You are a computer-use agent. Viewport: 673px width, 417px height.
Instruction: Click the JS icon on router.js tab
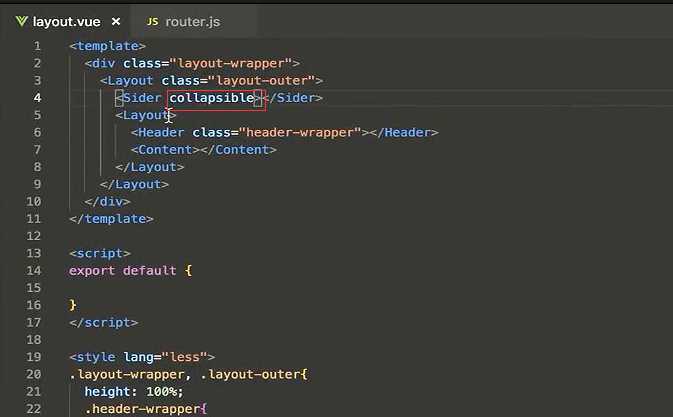click(x=152, y=21)
